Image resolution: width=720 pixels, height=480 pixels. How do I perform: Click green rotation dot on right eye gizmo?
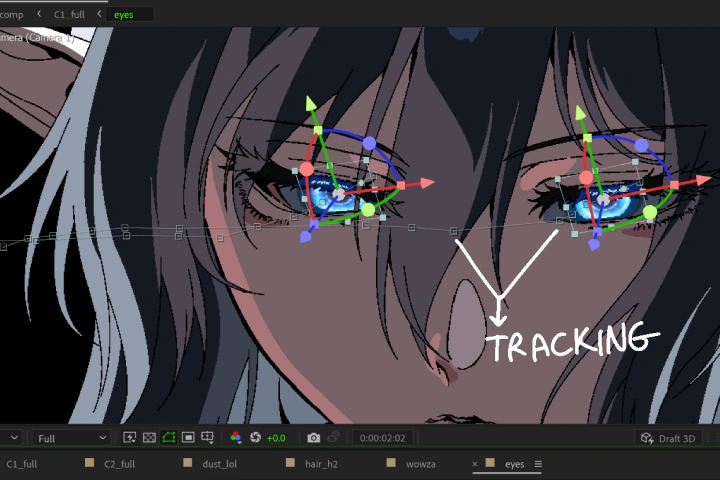pos(650,212)
